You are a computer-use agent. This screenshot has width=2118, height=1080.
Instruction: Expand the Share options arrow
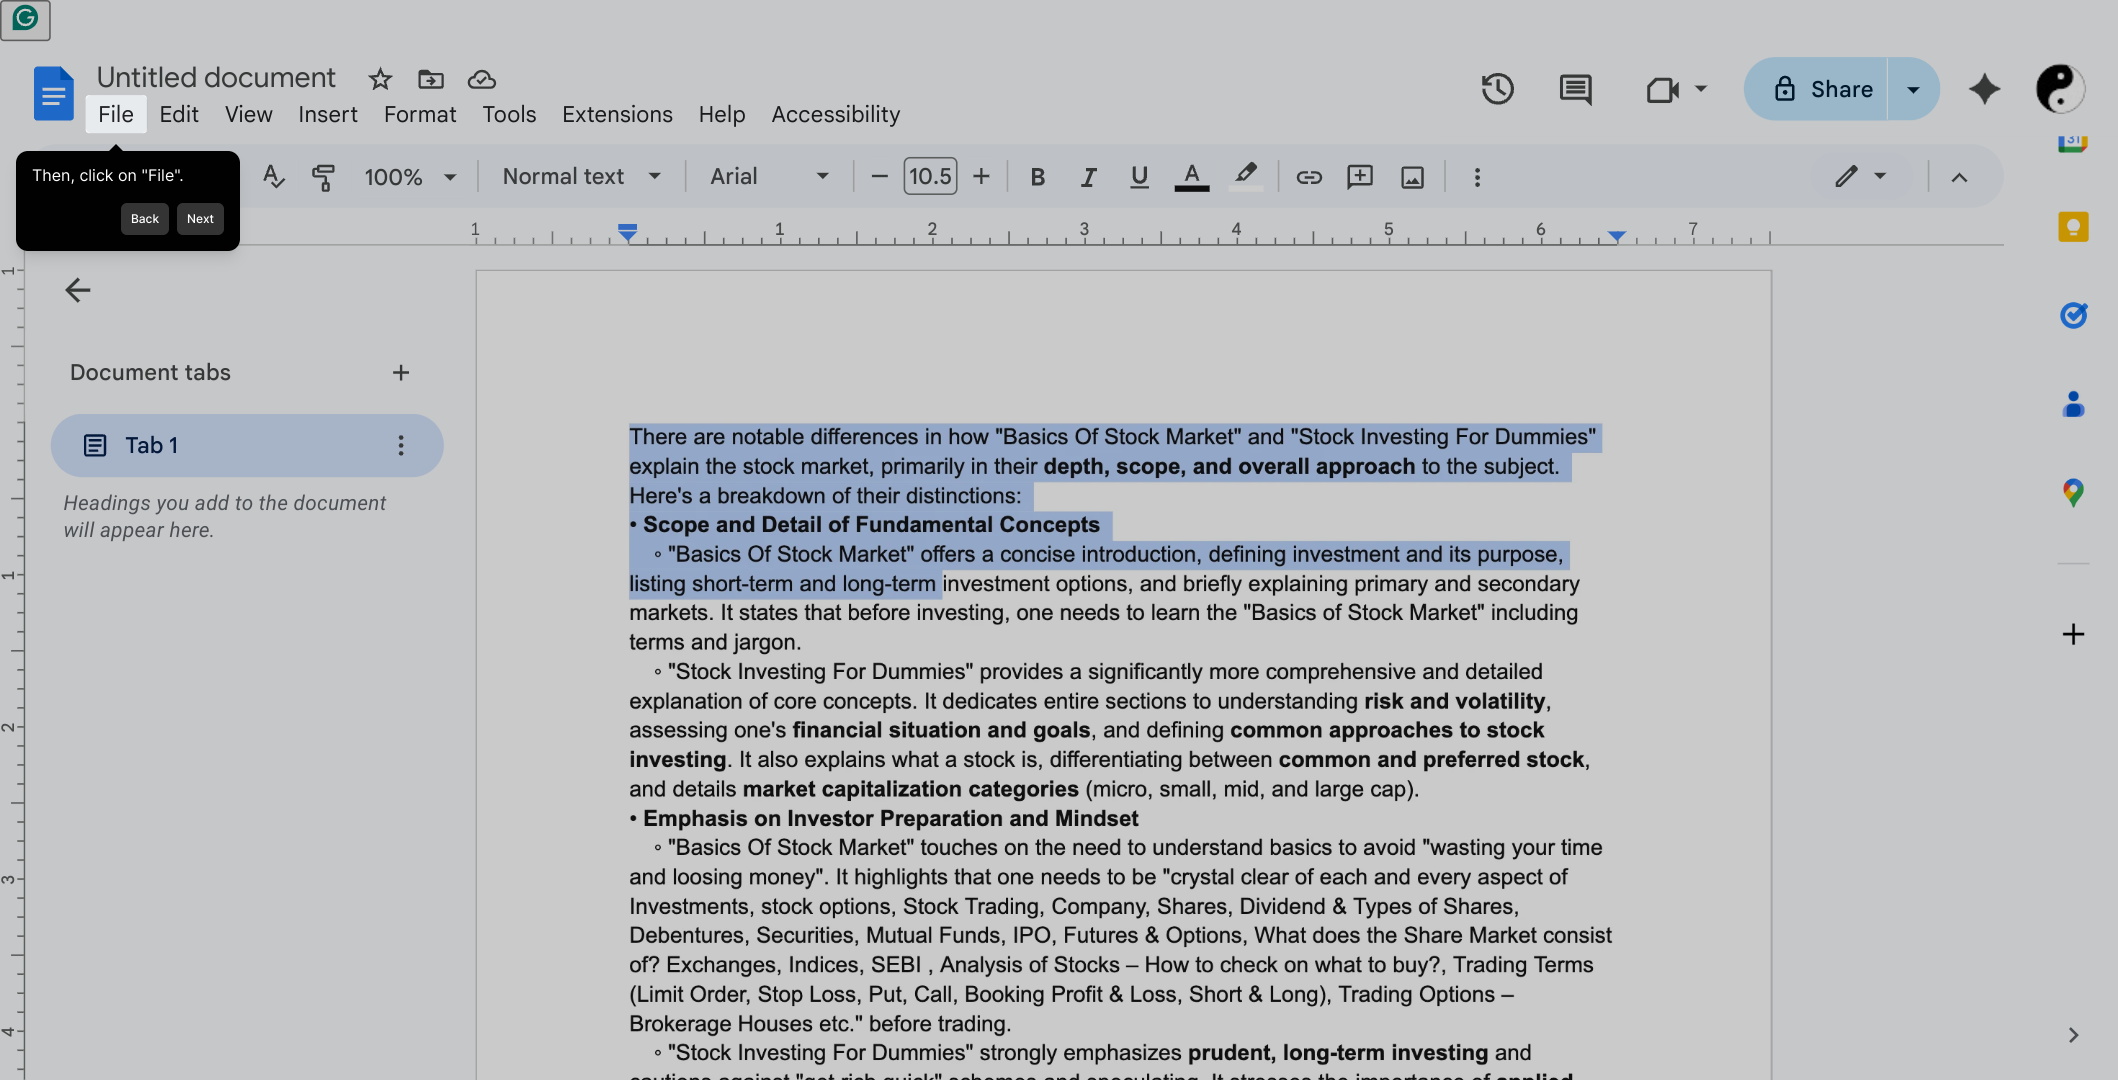tap(1913, 89)
